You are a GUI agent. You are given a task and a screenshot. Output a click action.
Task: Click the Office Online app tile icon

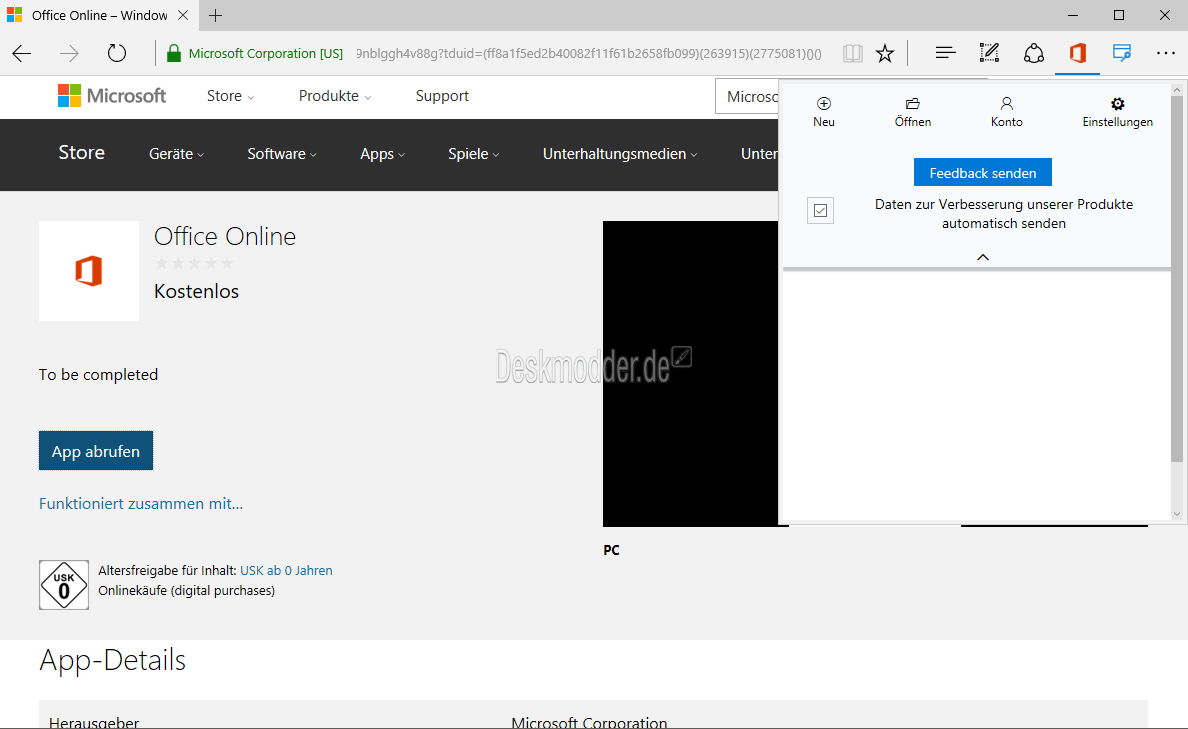[89, 271]
